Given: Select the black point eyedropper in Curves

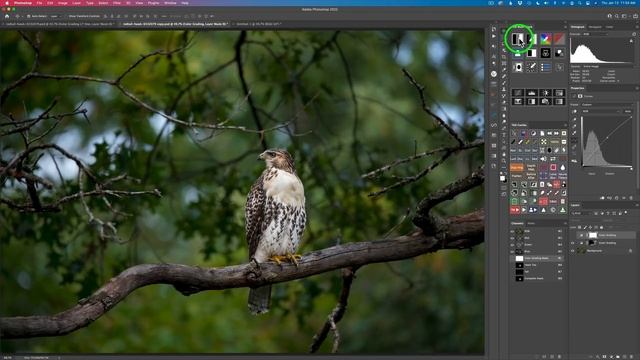Looking at the screenshot, I should pos(574,119).
